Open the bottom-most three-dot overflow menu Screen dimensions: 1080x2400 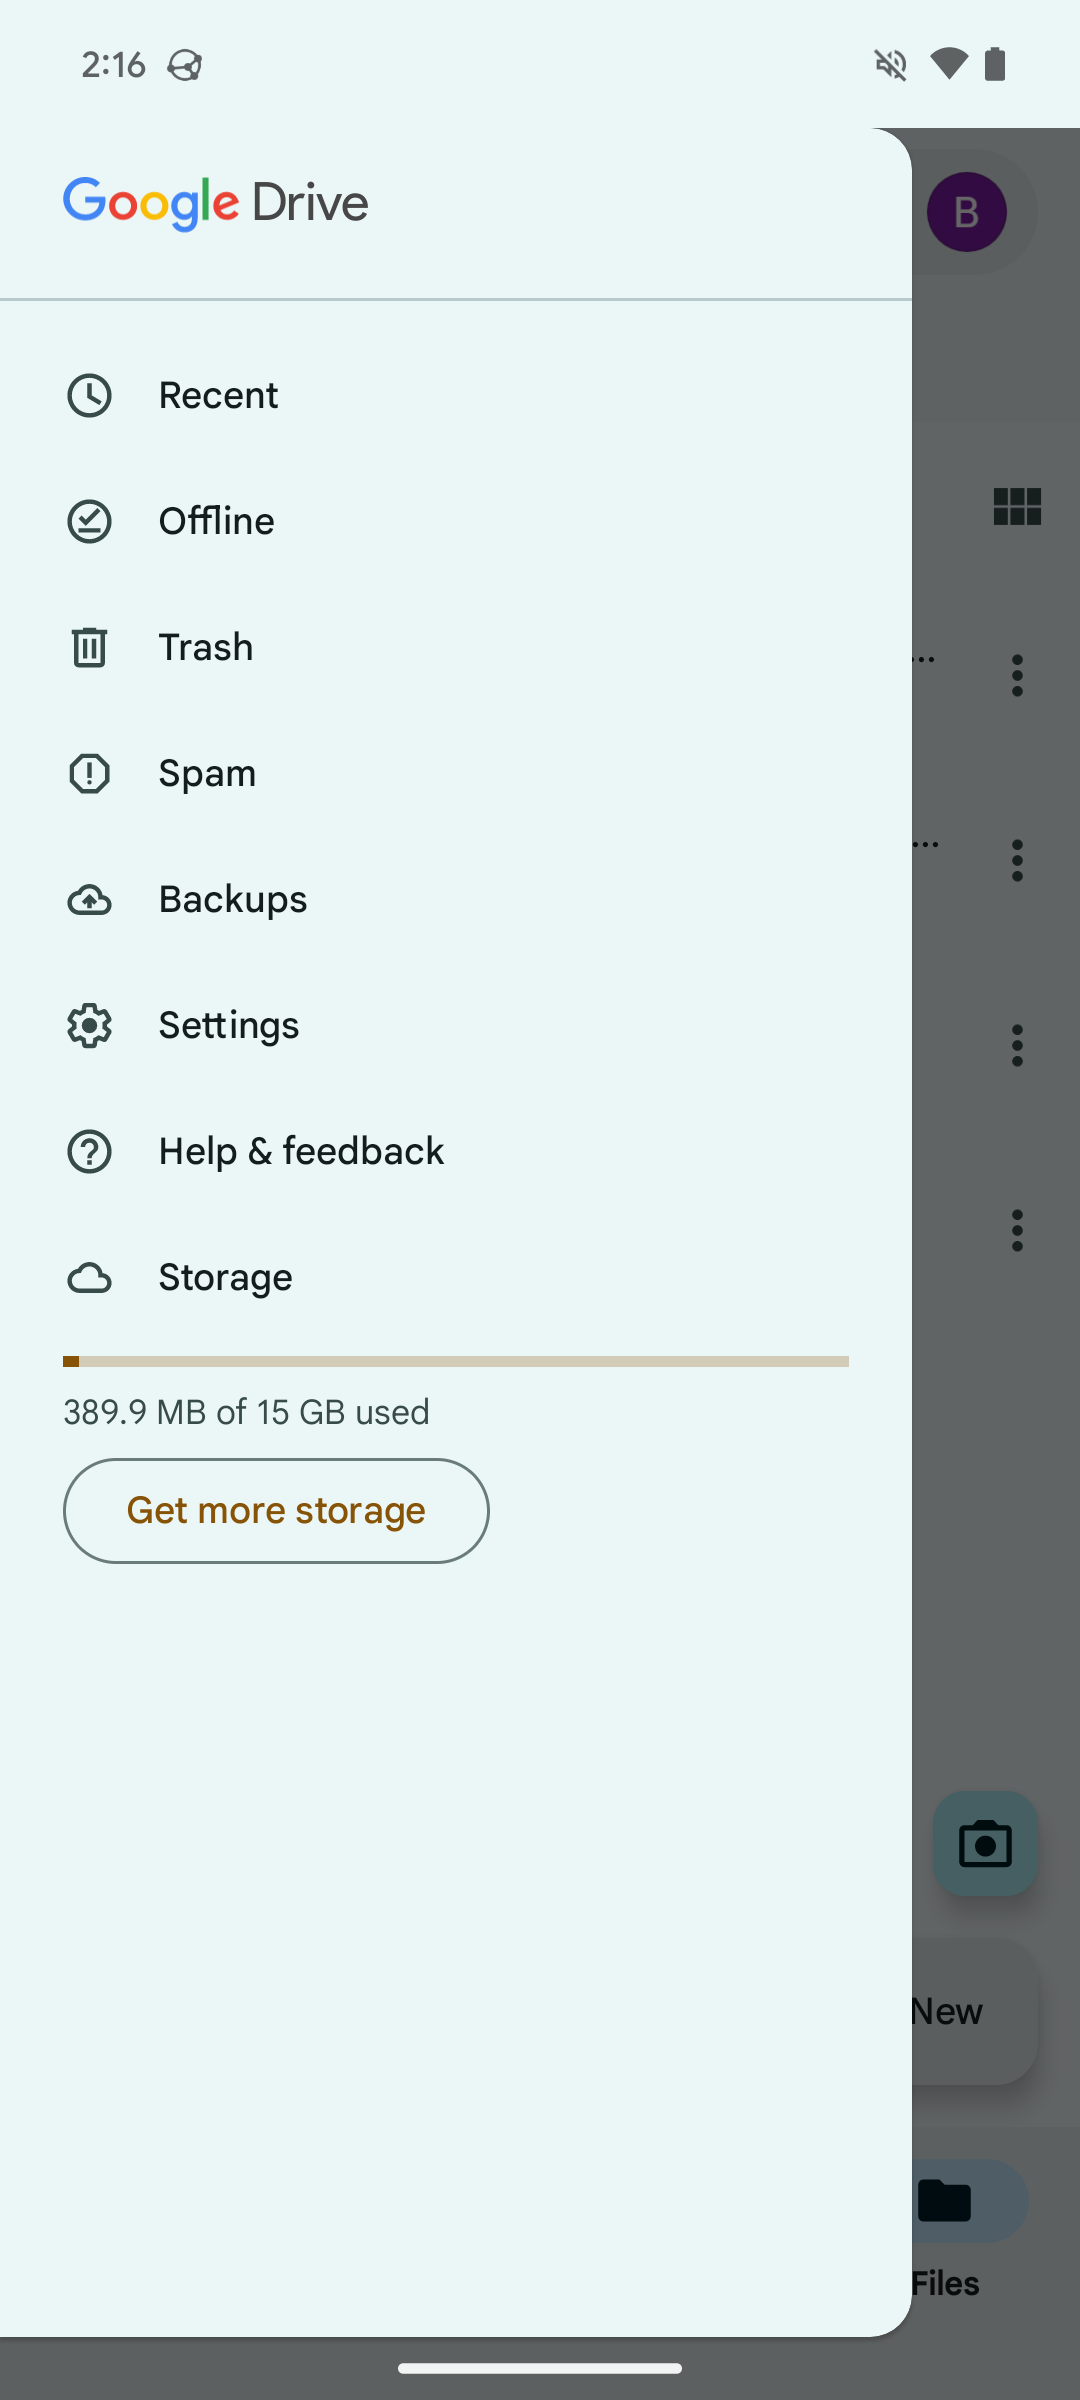(1017, 1230)
